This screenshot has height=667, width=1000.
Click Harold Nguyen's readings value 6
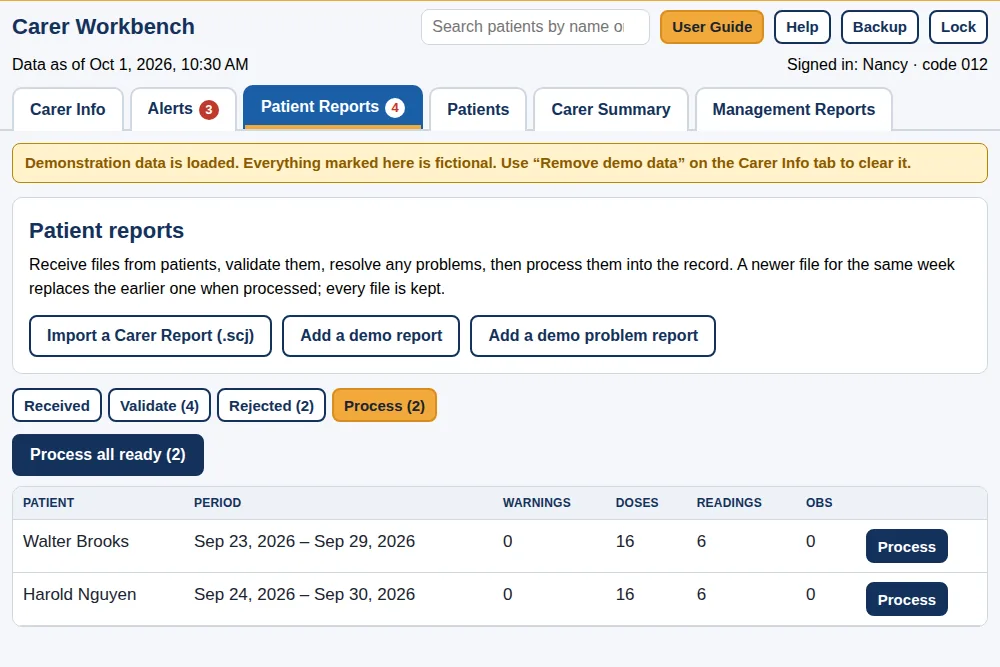click(x=702, y=594)
